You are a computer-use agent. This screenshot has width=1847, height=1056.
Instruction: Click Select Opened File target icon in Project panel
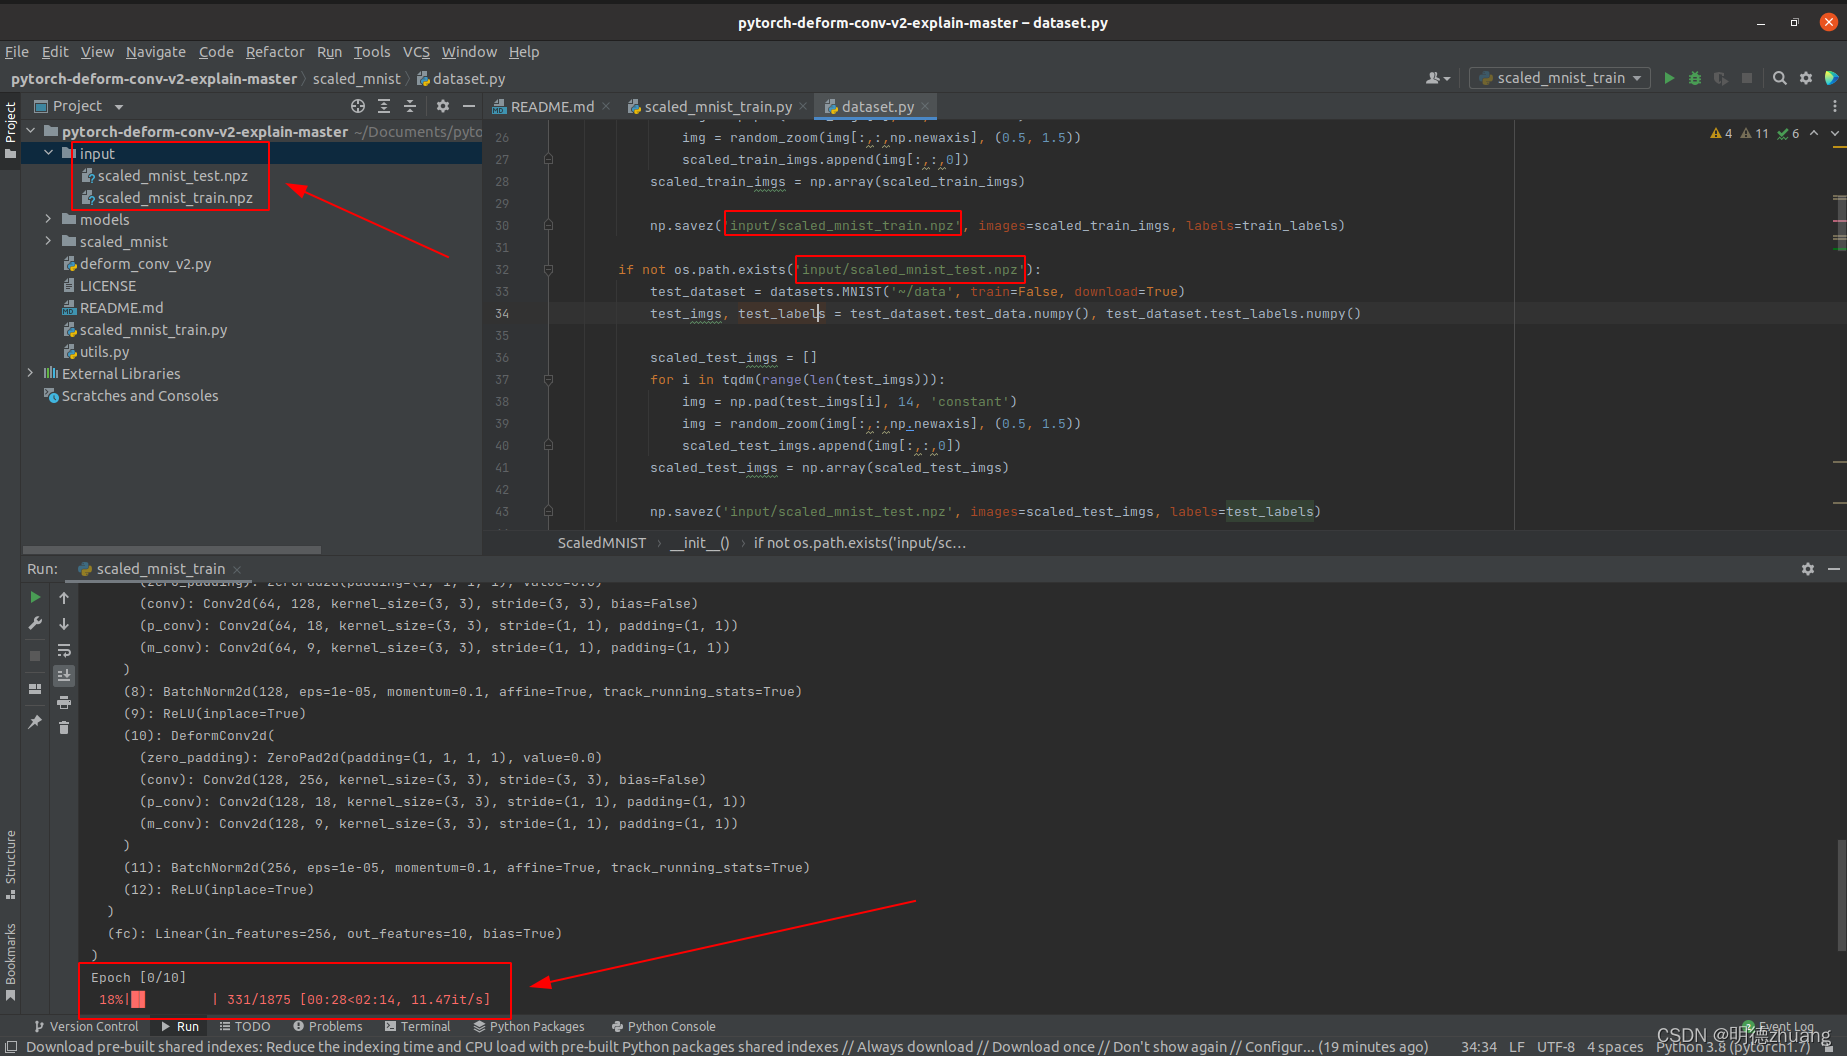(358, 106)
